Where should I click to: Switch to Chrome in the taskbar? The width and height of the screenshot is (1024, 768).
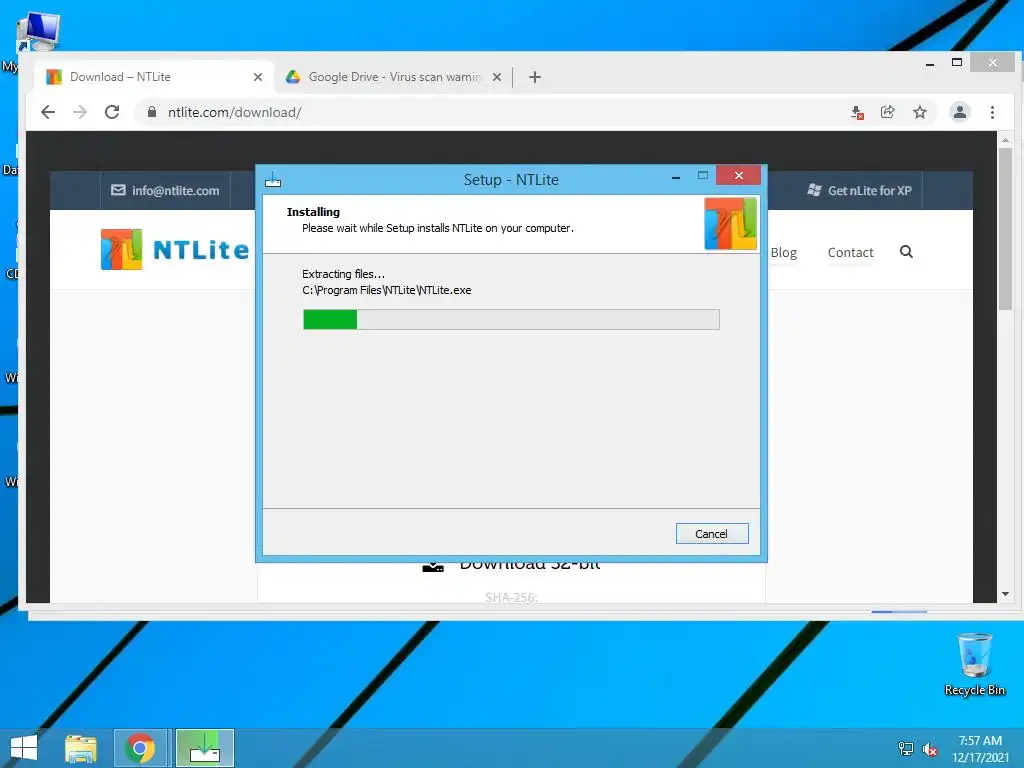pos(140,748)
